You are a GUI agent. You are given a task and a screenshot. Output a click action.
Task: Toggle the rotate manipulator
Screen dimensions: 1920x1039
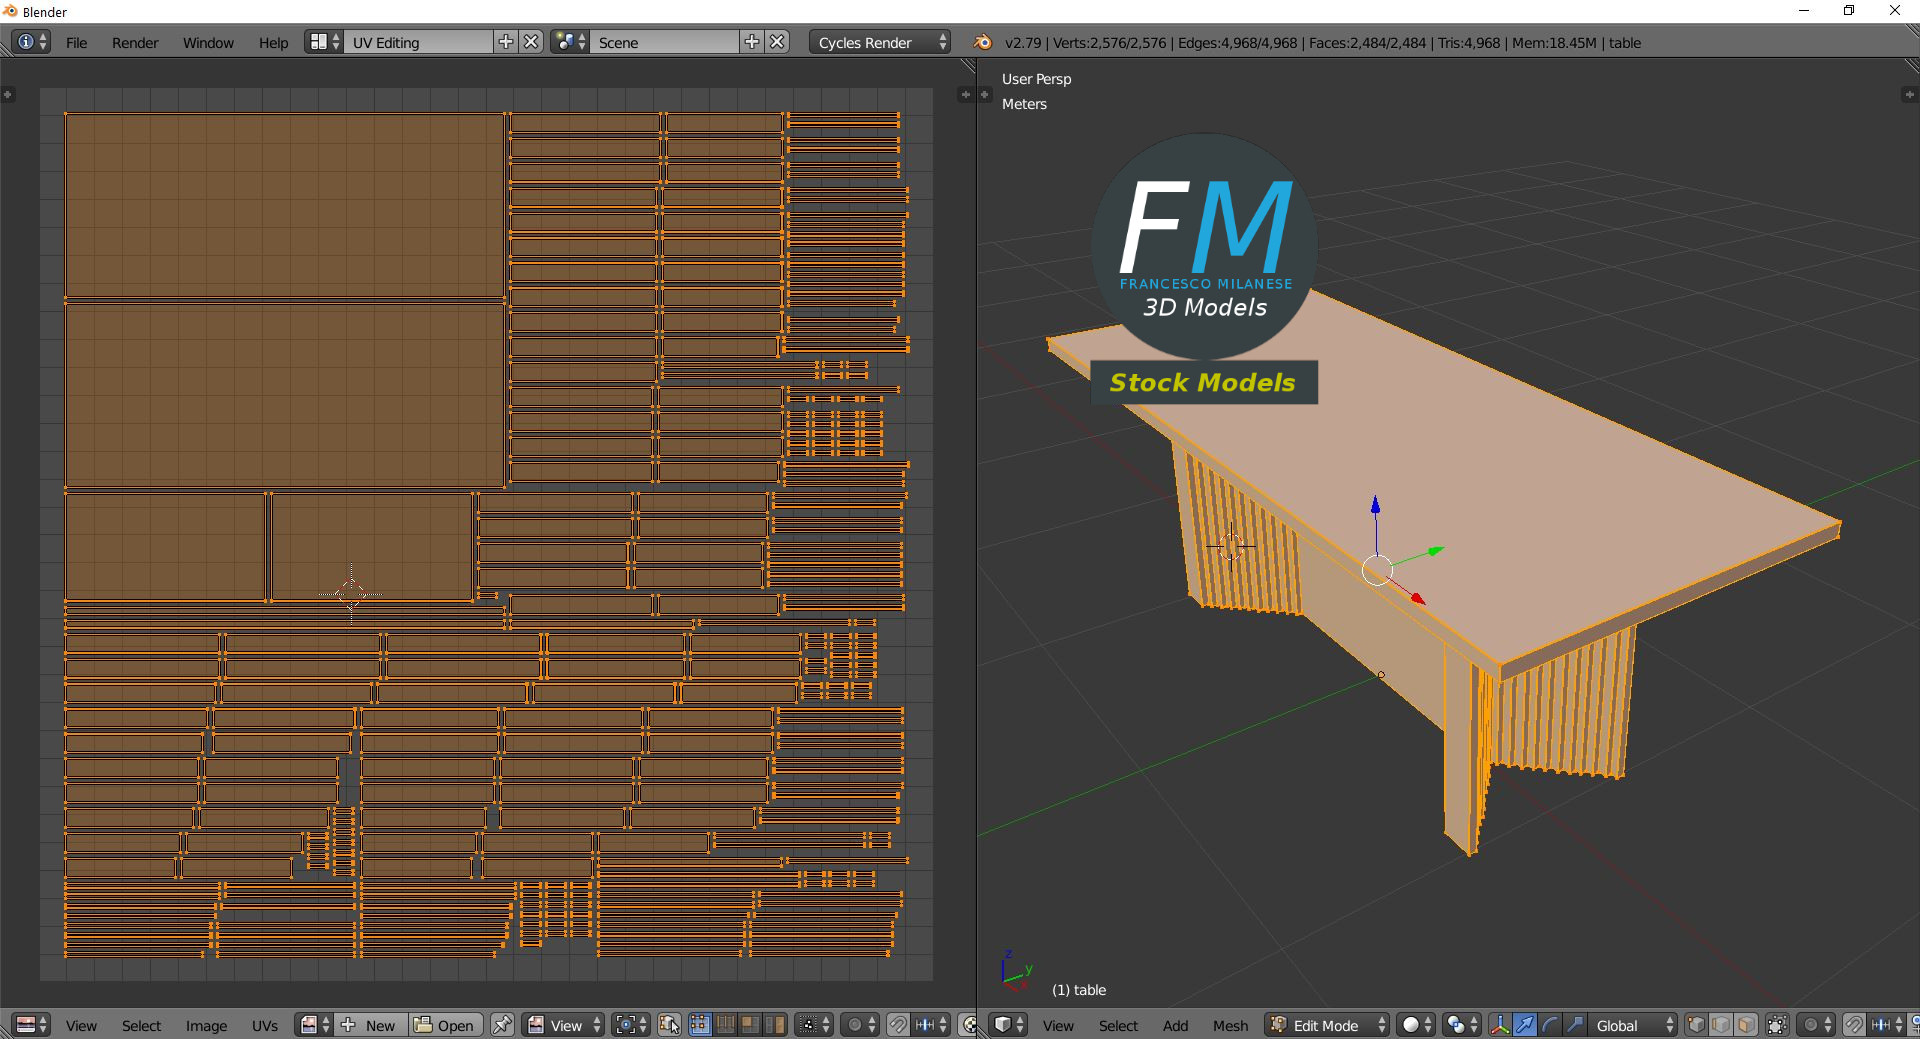pos(1550,1025)
